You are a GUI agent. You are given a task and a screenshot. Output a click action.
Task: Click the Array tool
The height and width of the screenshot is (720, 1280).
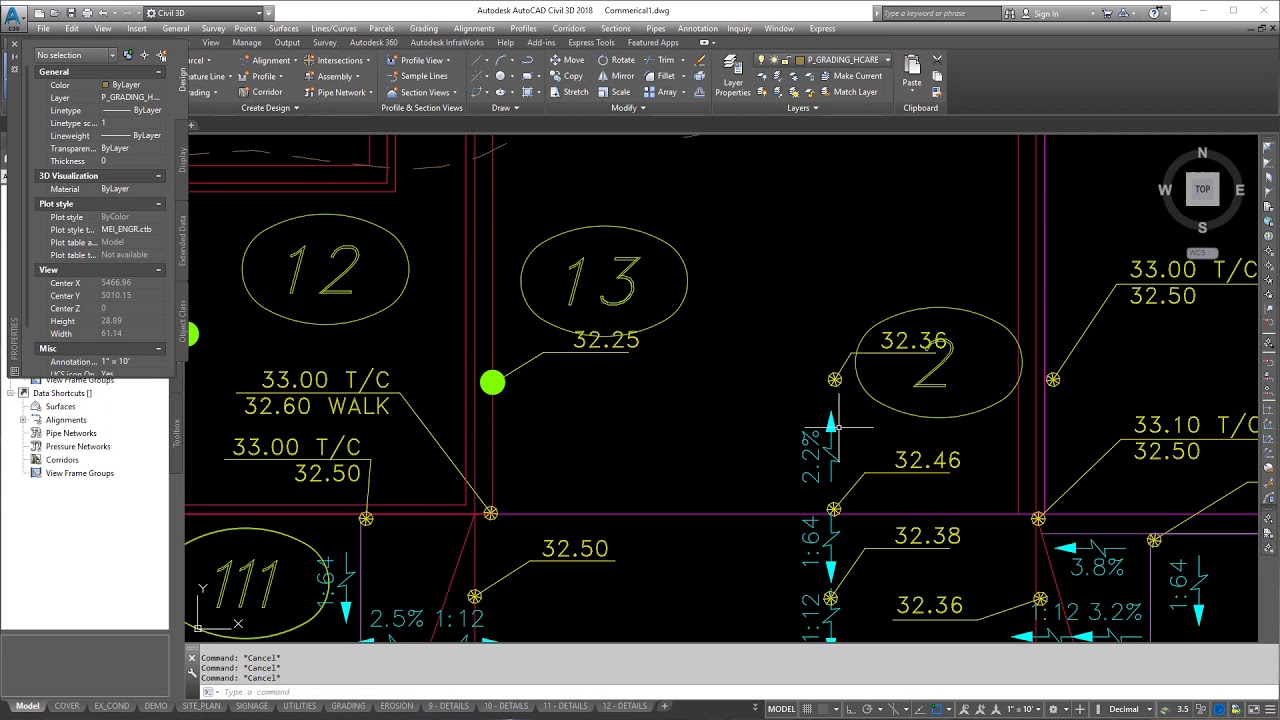pos(661,92)
